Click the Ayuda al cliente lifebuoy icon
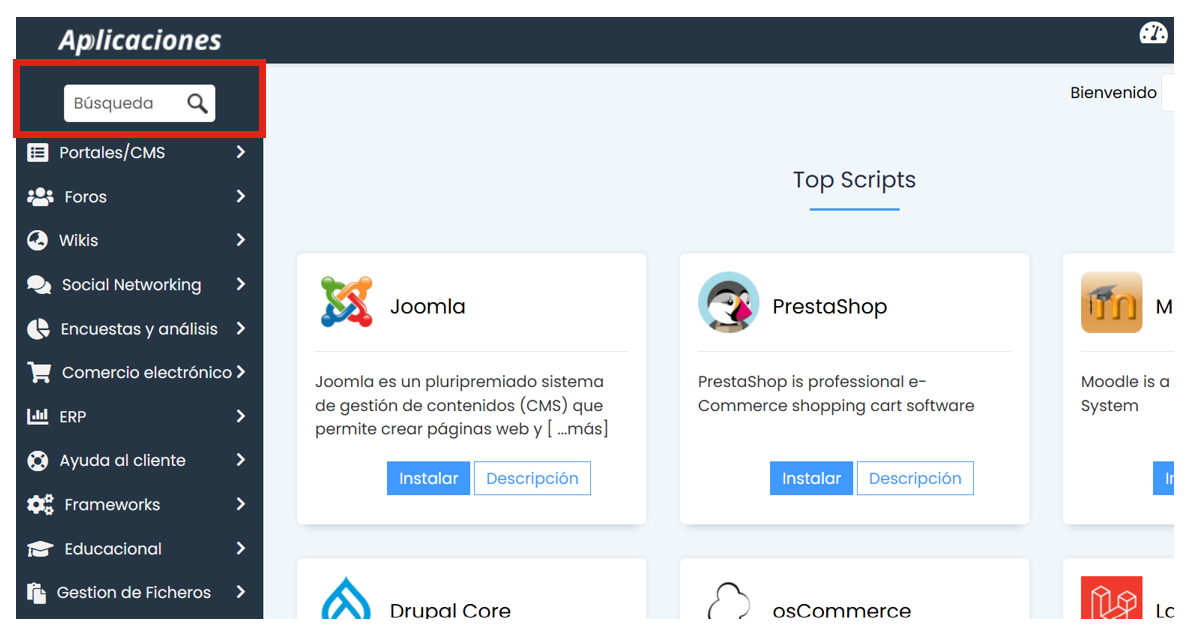1189x639 pixels. click(x=37, y=460)
